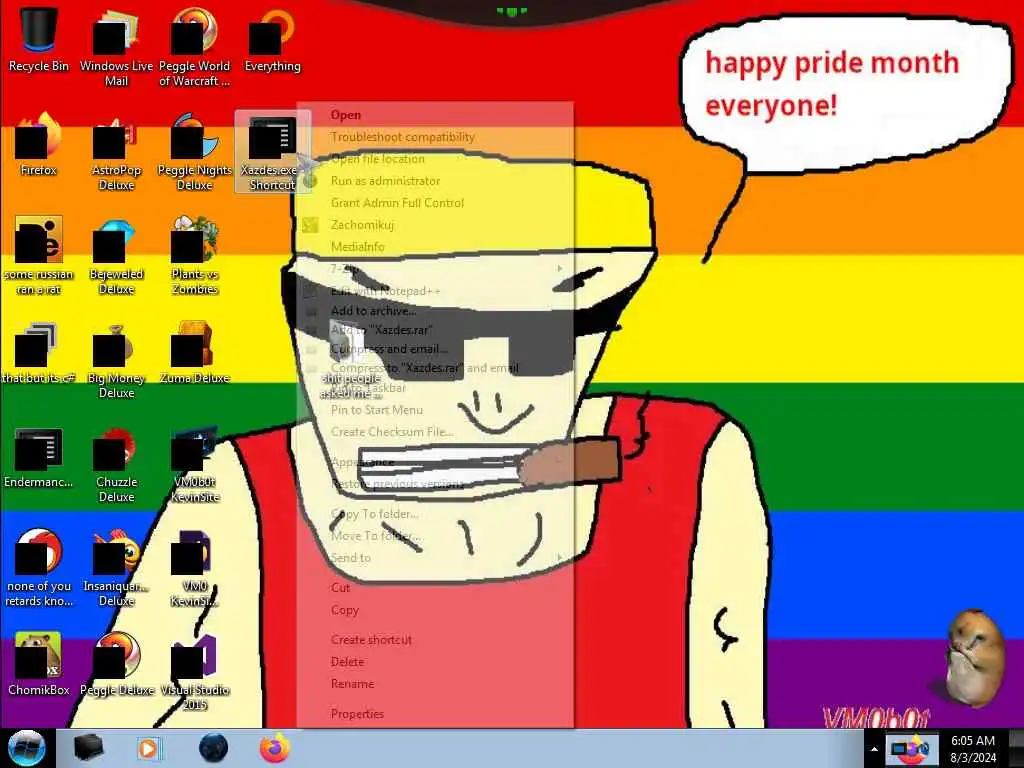Expand the Send to submenu
Viewport: 1024px width, 768px height.
click(435, 558)
